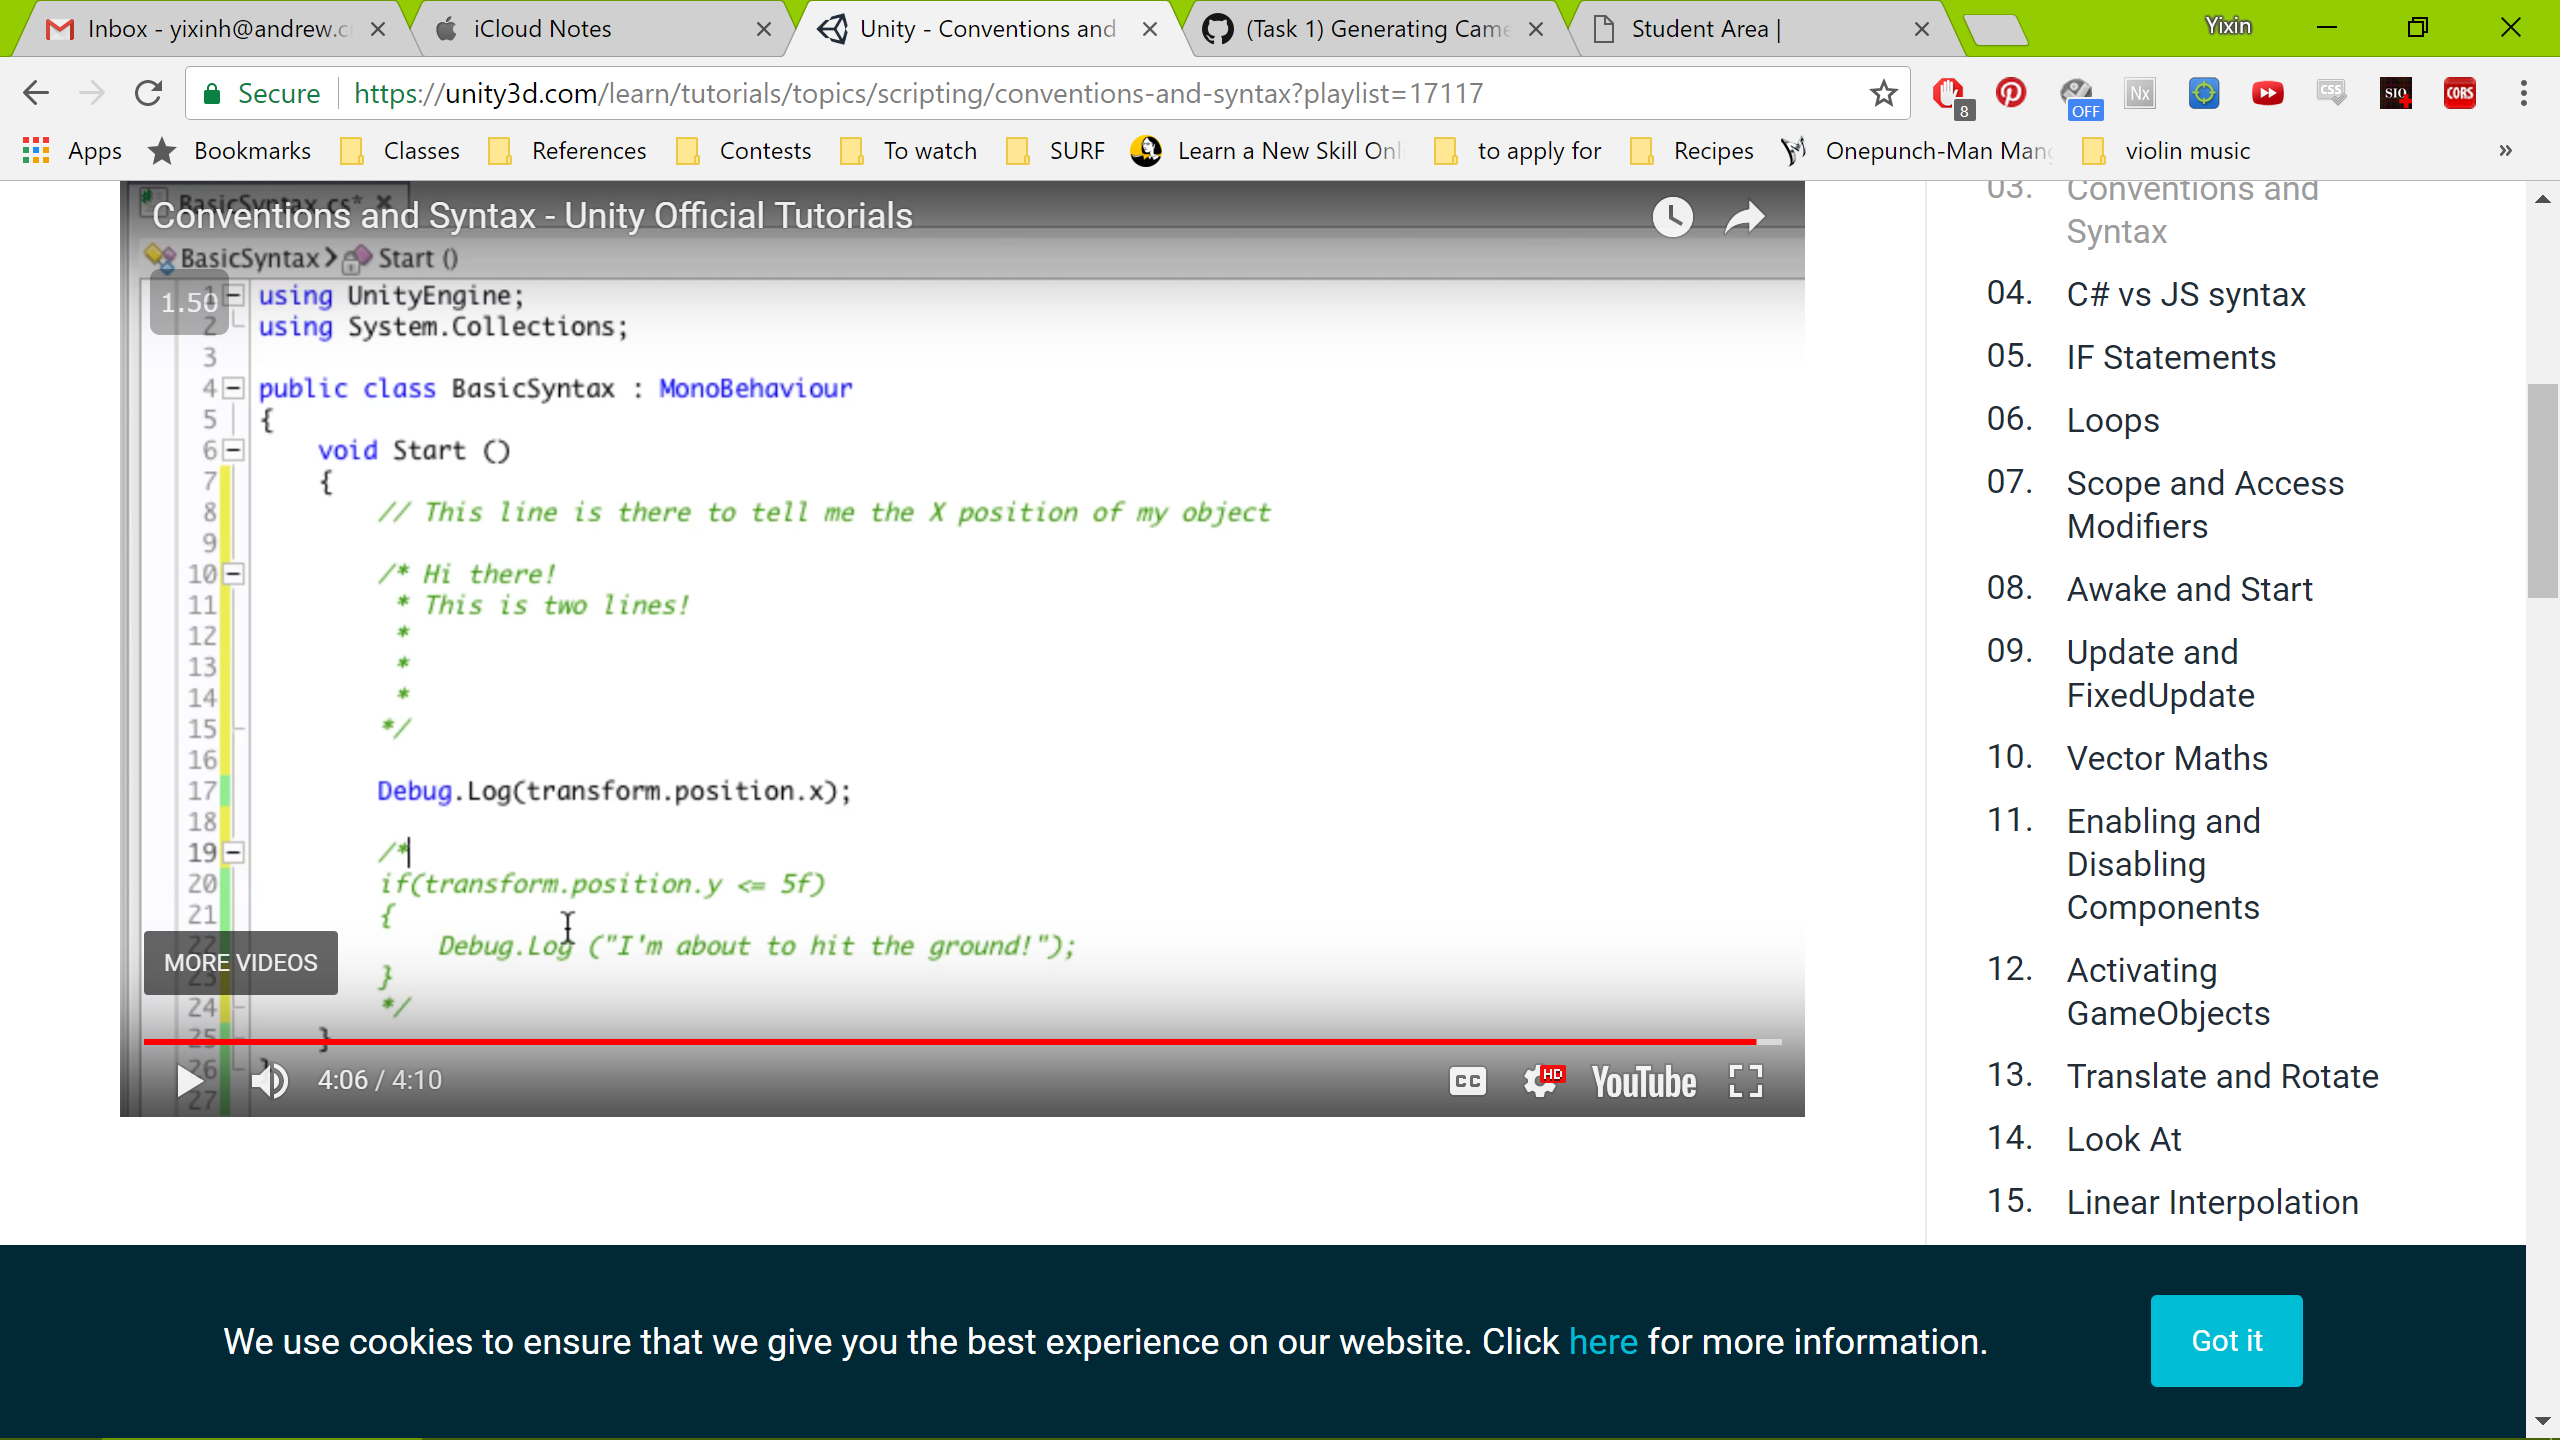Open the YouTube red extension icon
Screen dimensions: 2560x1440
point(2268,93)
